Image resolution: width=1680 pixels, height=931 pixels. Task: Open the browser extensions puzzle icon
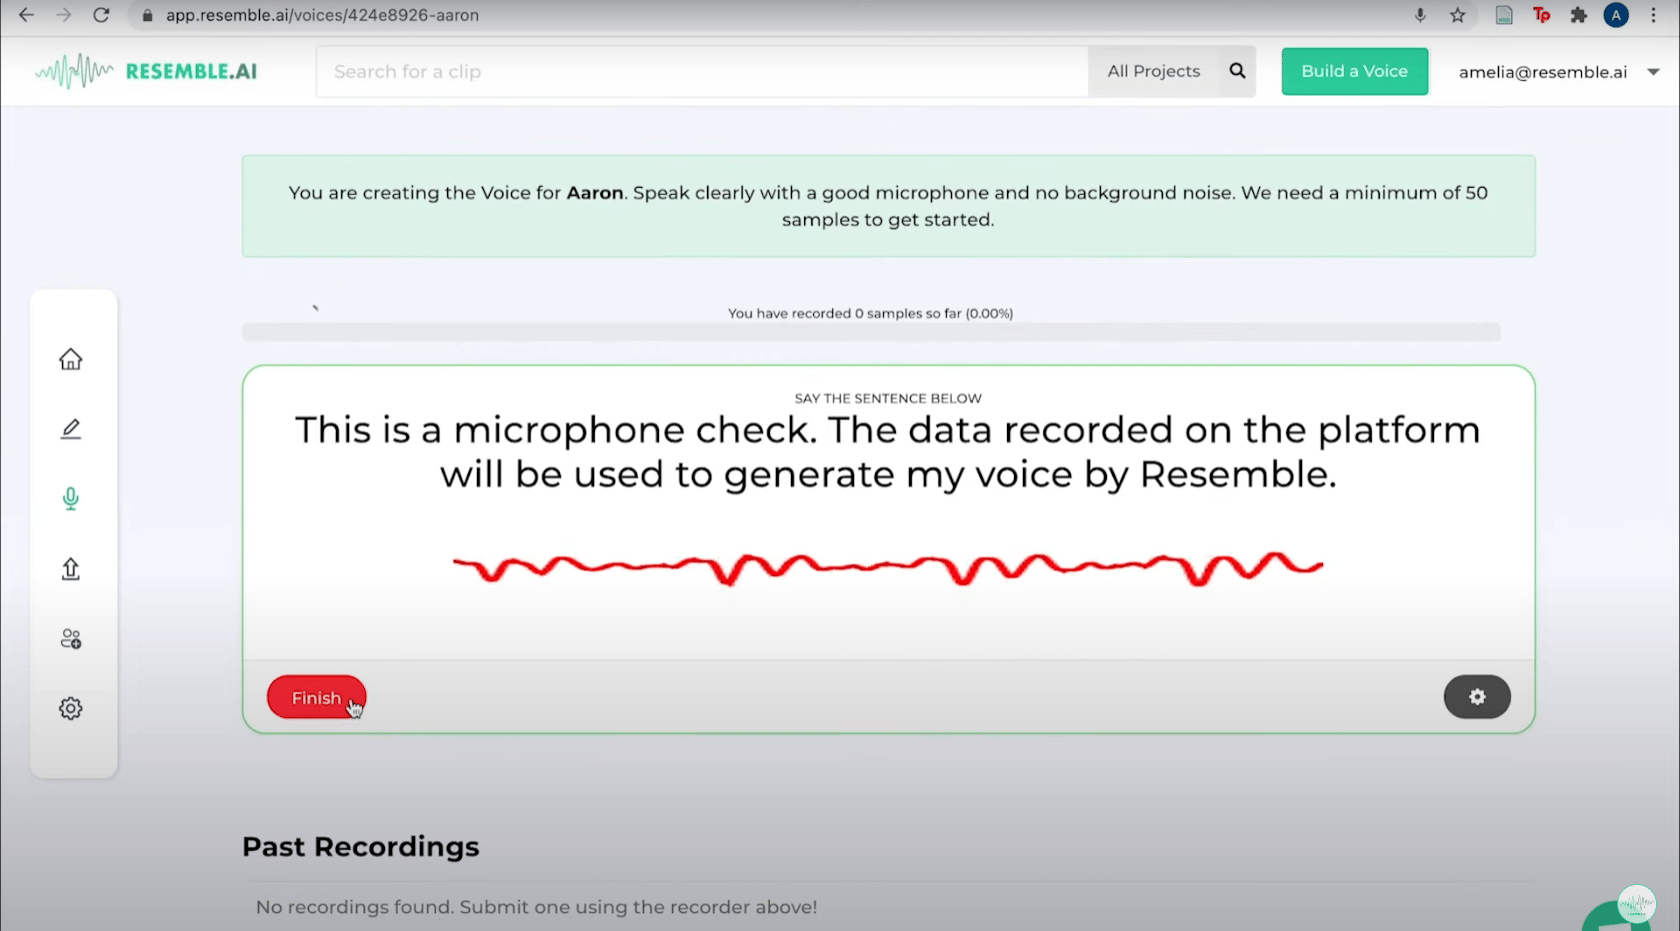(1579, 15)
